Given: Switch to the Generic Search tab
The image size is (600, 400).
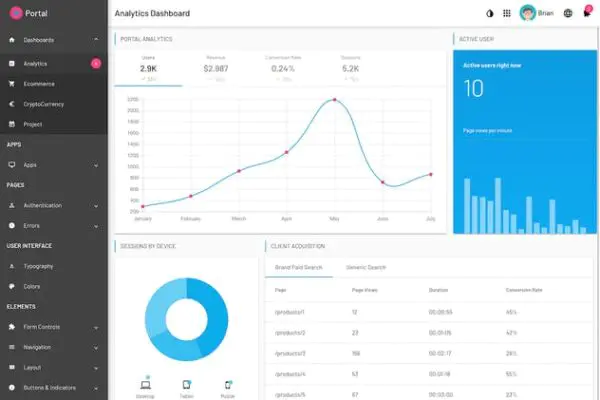Looking at the screenshot, I should [366, 267].
